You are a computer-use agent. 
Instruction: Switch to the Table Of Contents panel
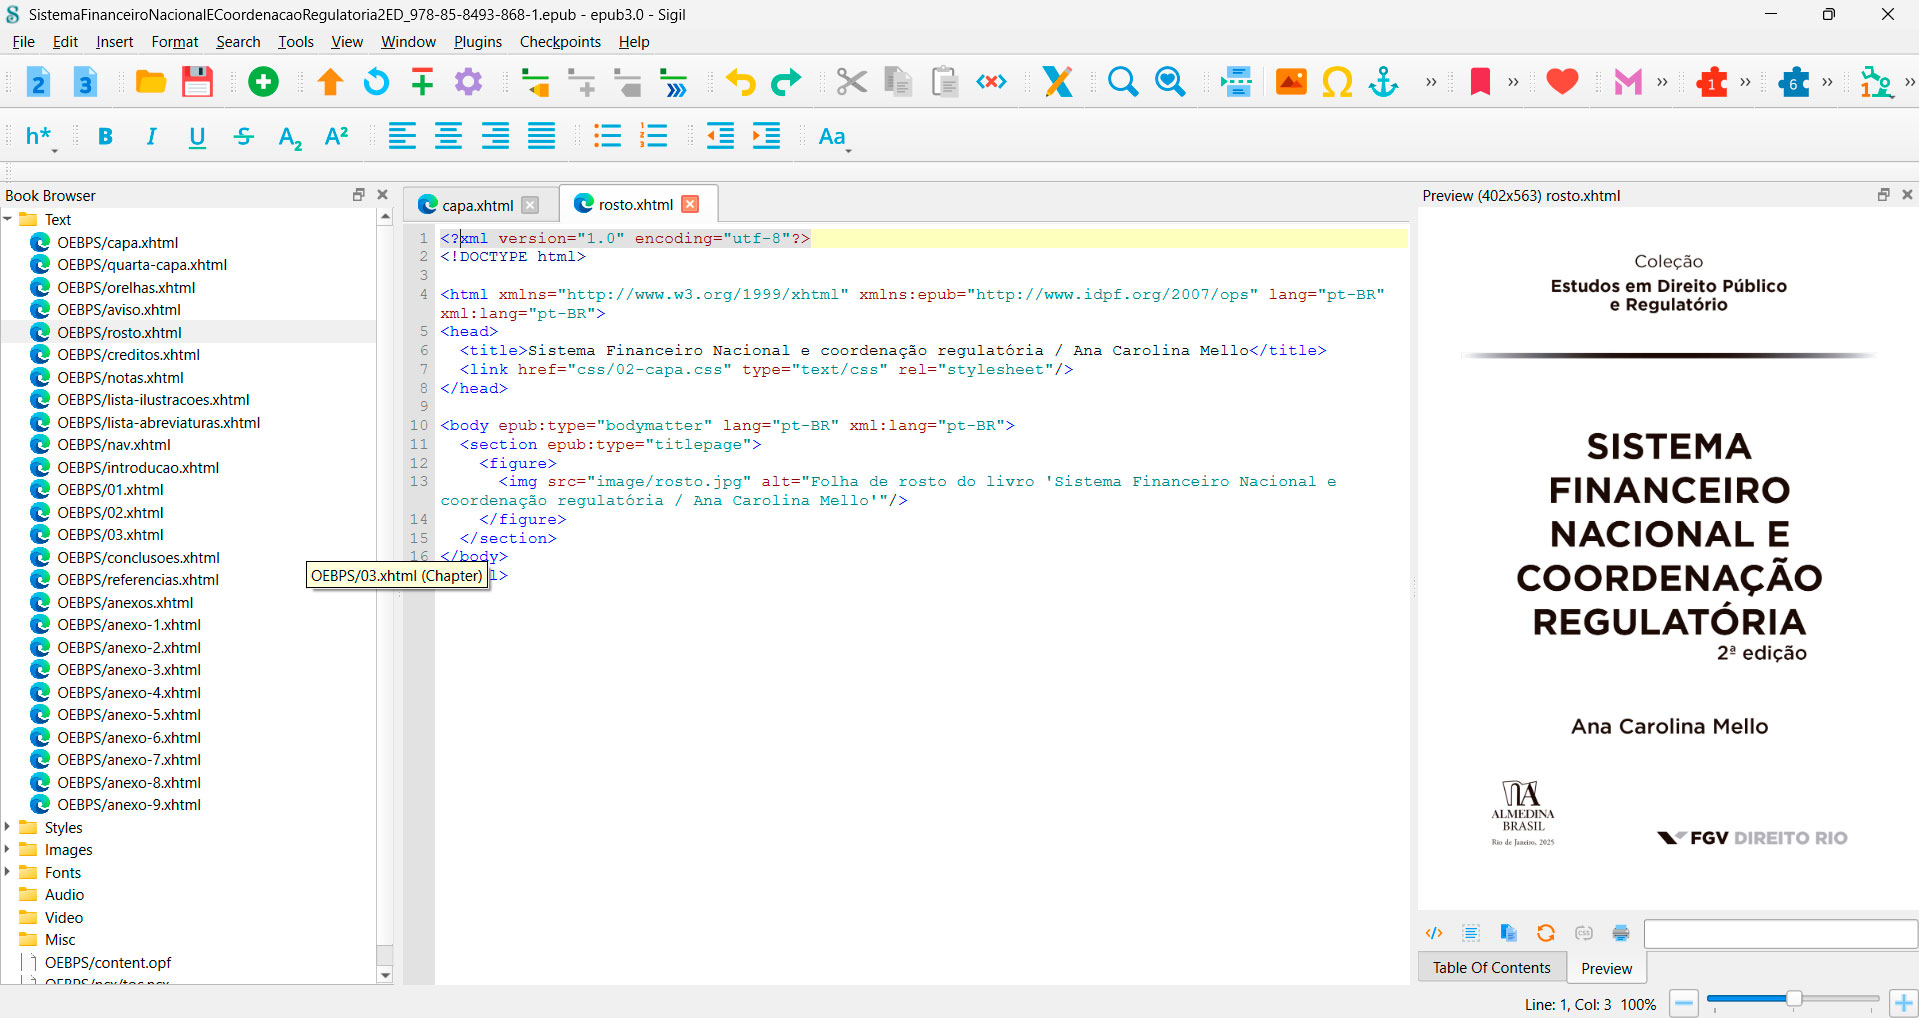tap(1490, 967)
